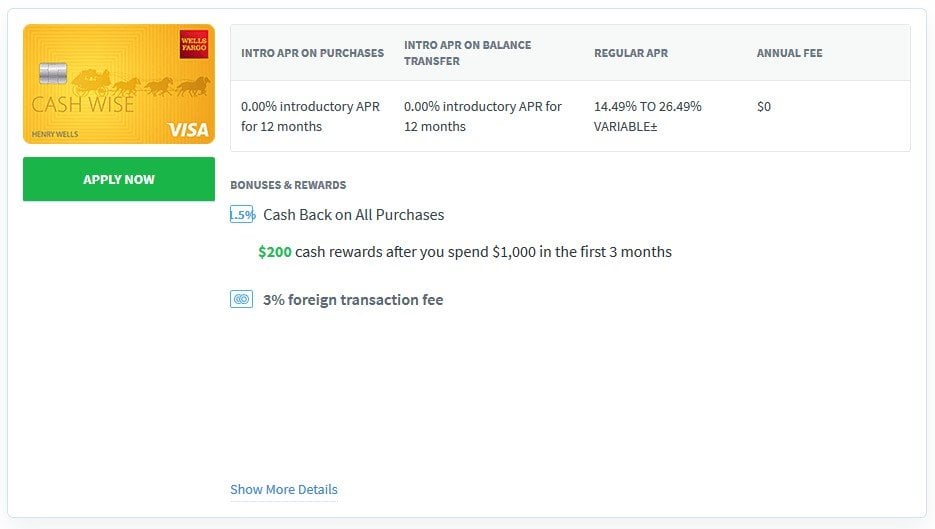Screen dimensions: 935x529
Task: Click the $0 annual fee value
Action: point(764,106)
